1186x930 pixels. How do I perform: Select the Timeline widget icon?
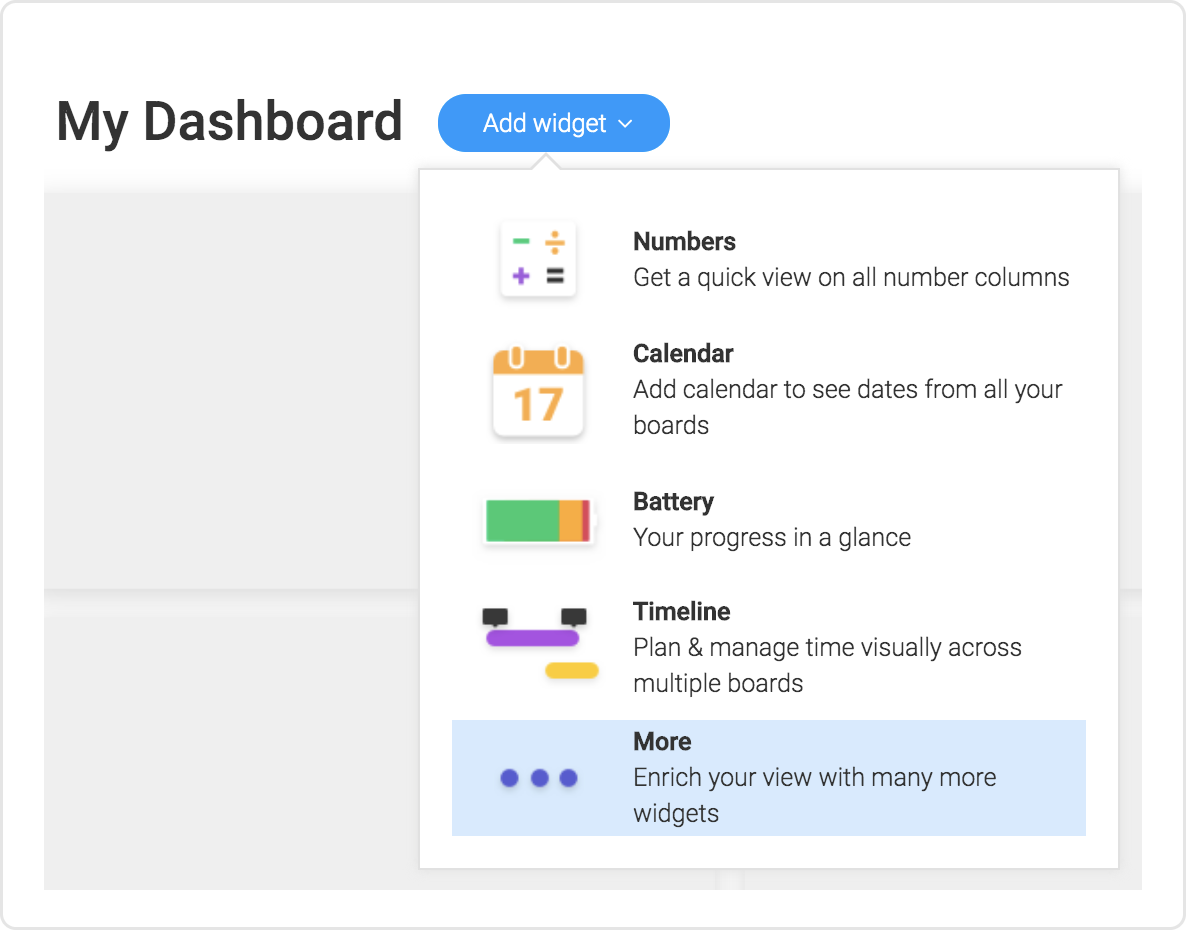pos(538,642)
